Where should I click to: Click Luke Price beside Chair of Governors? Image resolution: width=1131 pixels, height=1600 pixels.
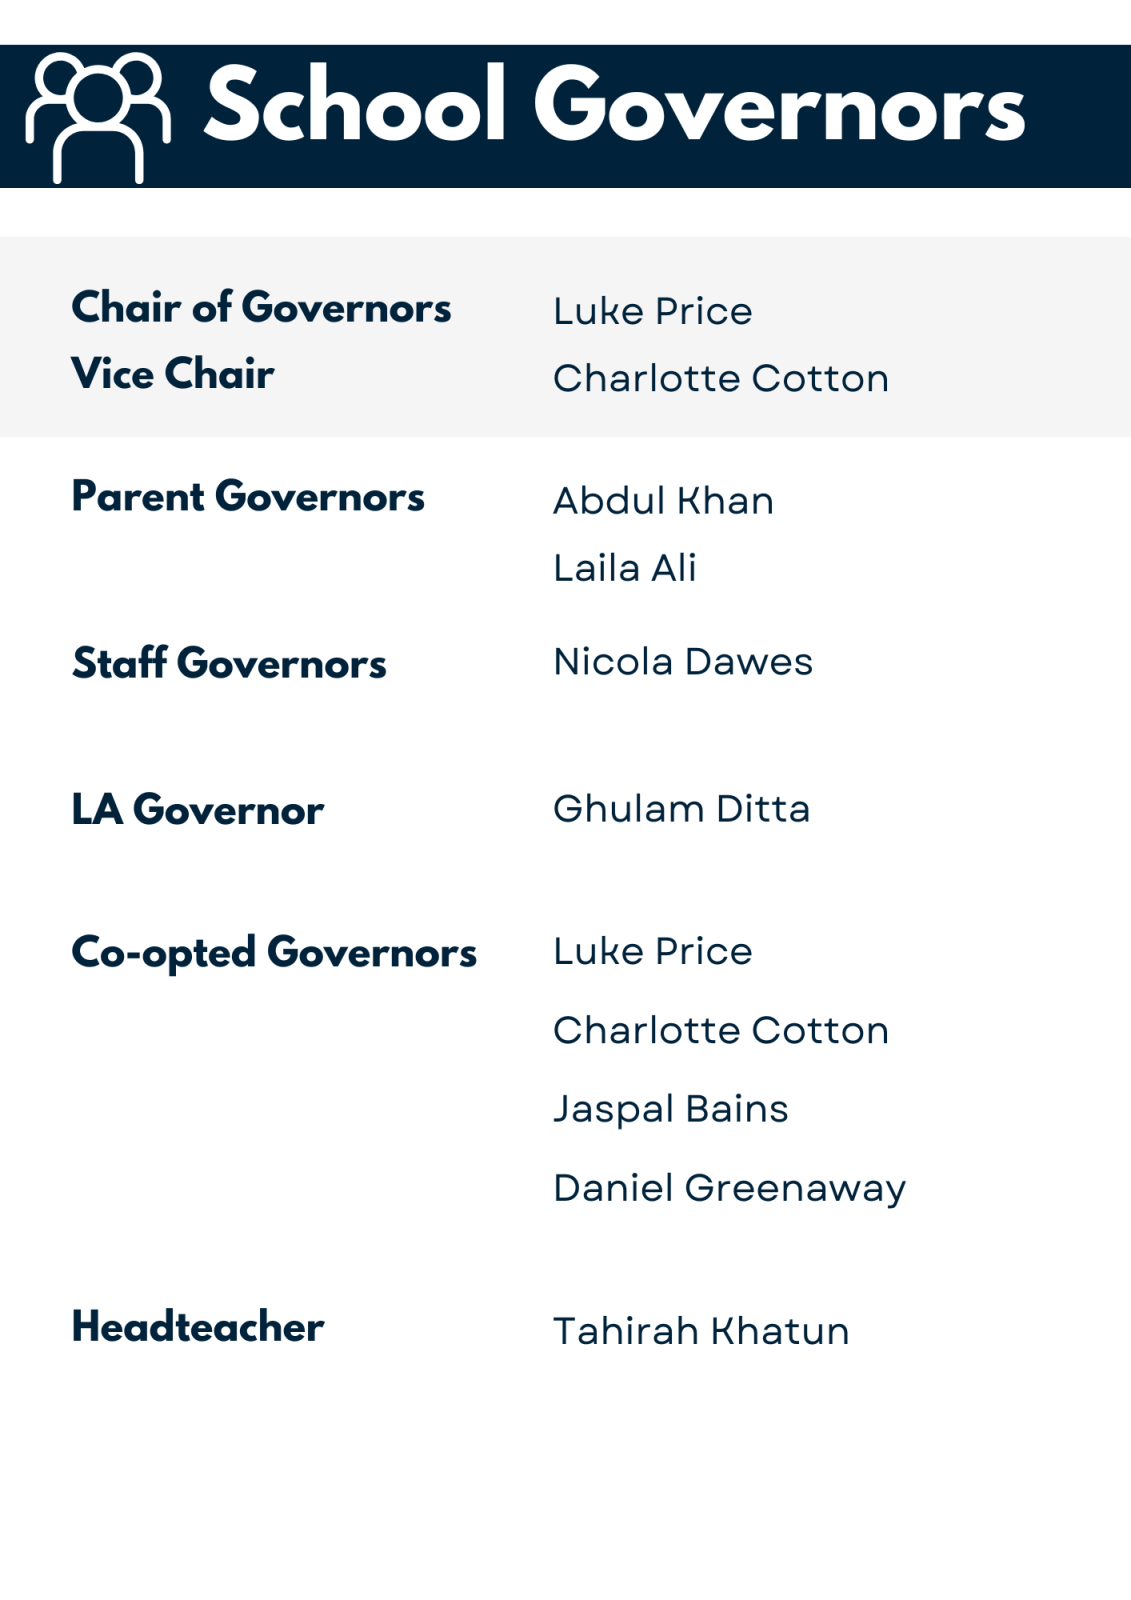pyautogui.click(x=652, y=312)
